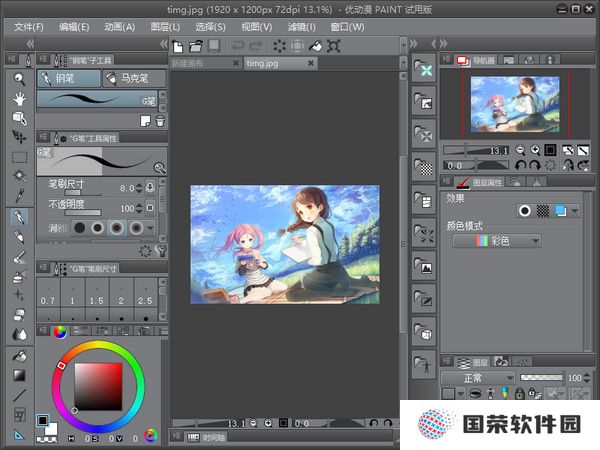
Task: Click the Undo arrow in top toolbar
Action: (237, 46)
